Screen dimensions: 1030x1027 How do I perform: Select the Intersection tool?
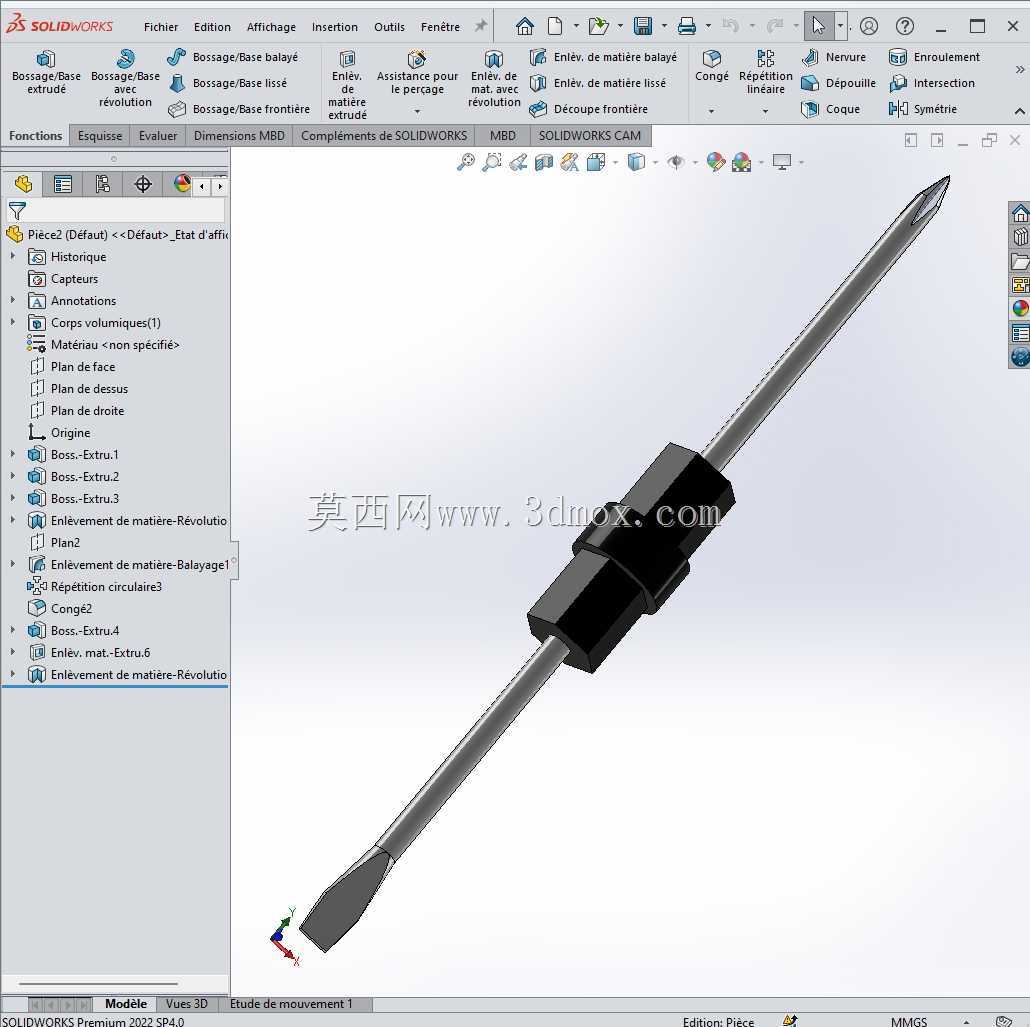(931, 83)
